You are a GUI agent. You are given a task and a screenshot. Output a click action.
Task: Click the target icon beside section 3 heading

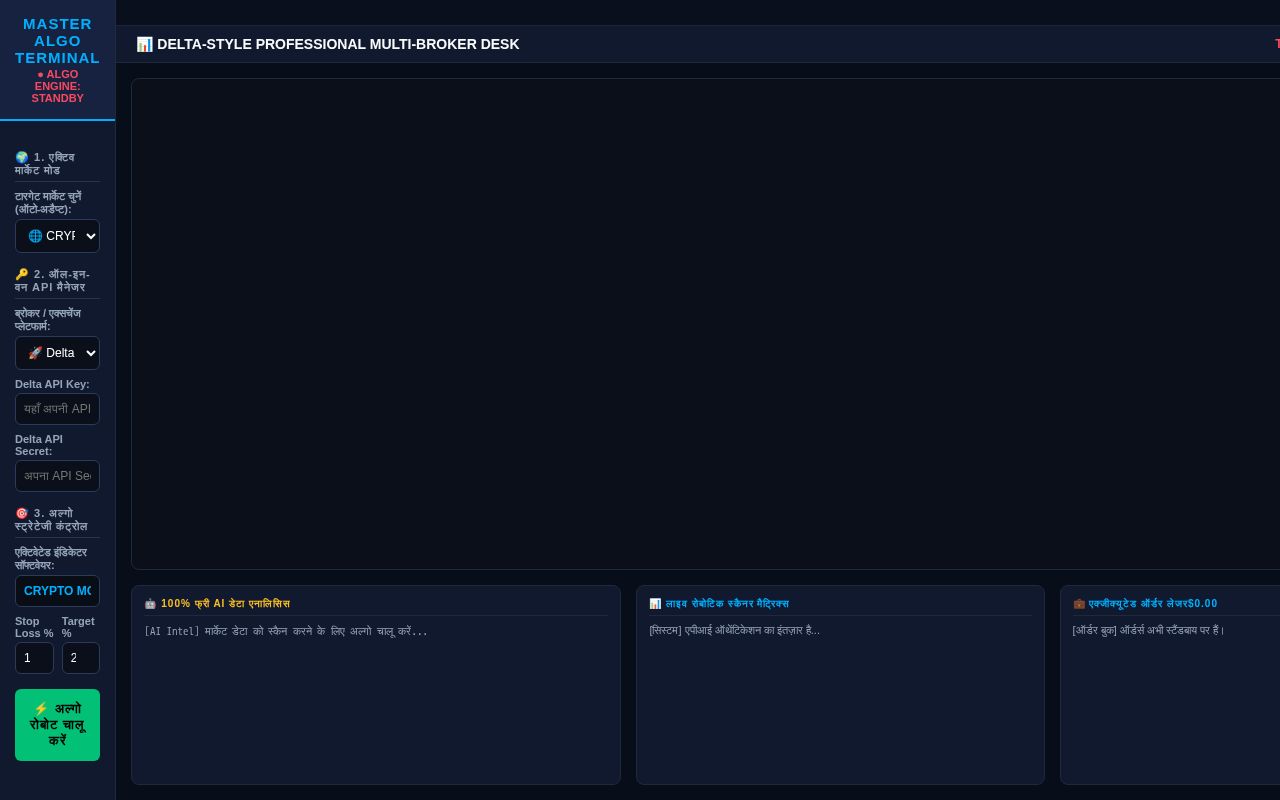click(21, 513)
